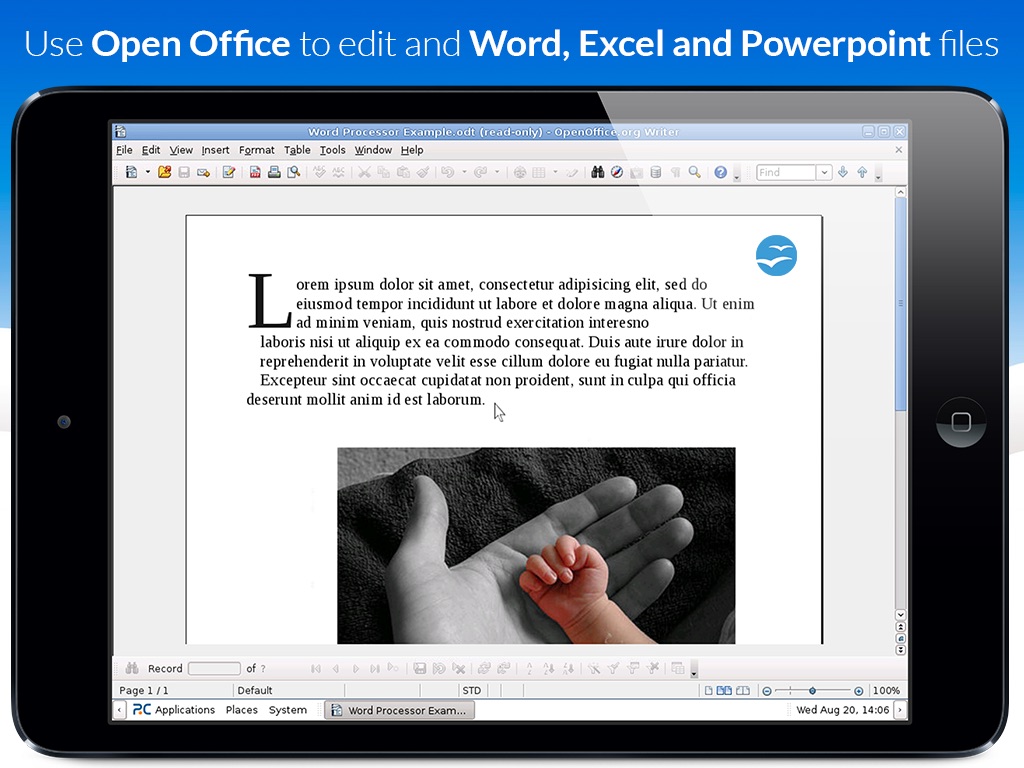Image resolution: width=1024 pixels, height=768 pixels.
Task: Click the Open folder icon in toolbar
Action: click(x=165, y=172)
